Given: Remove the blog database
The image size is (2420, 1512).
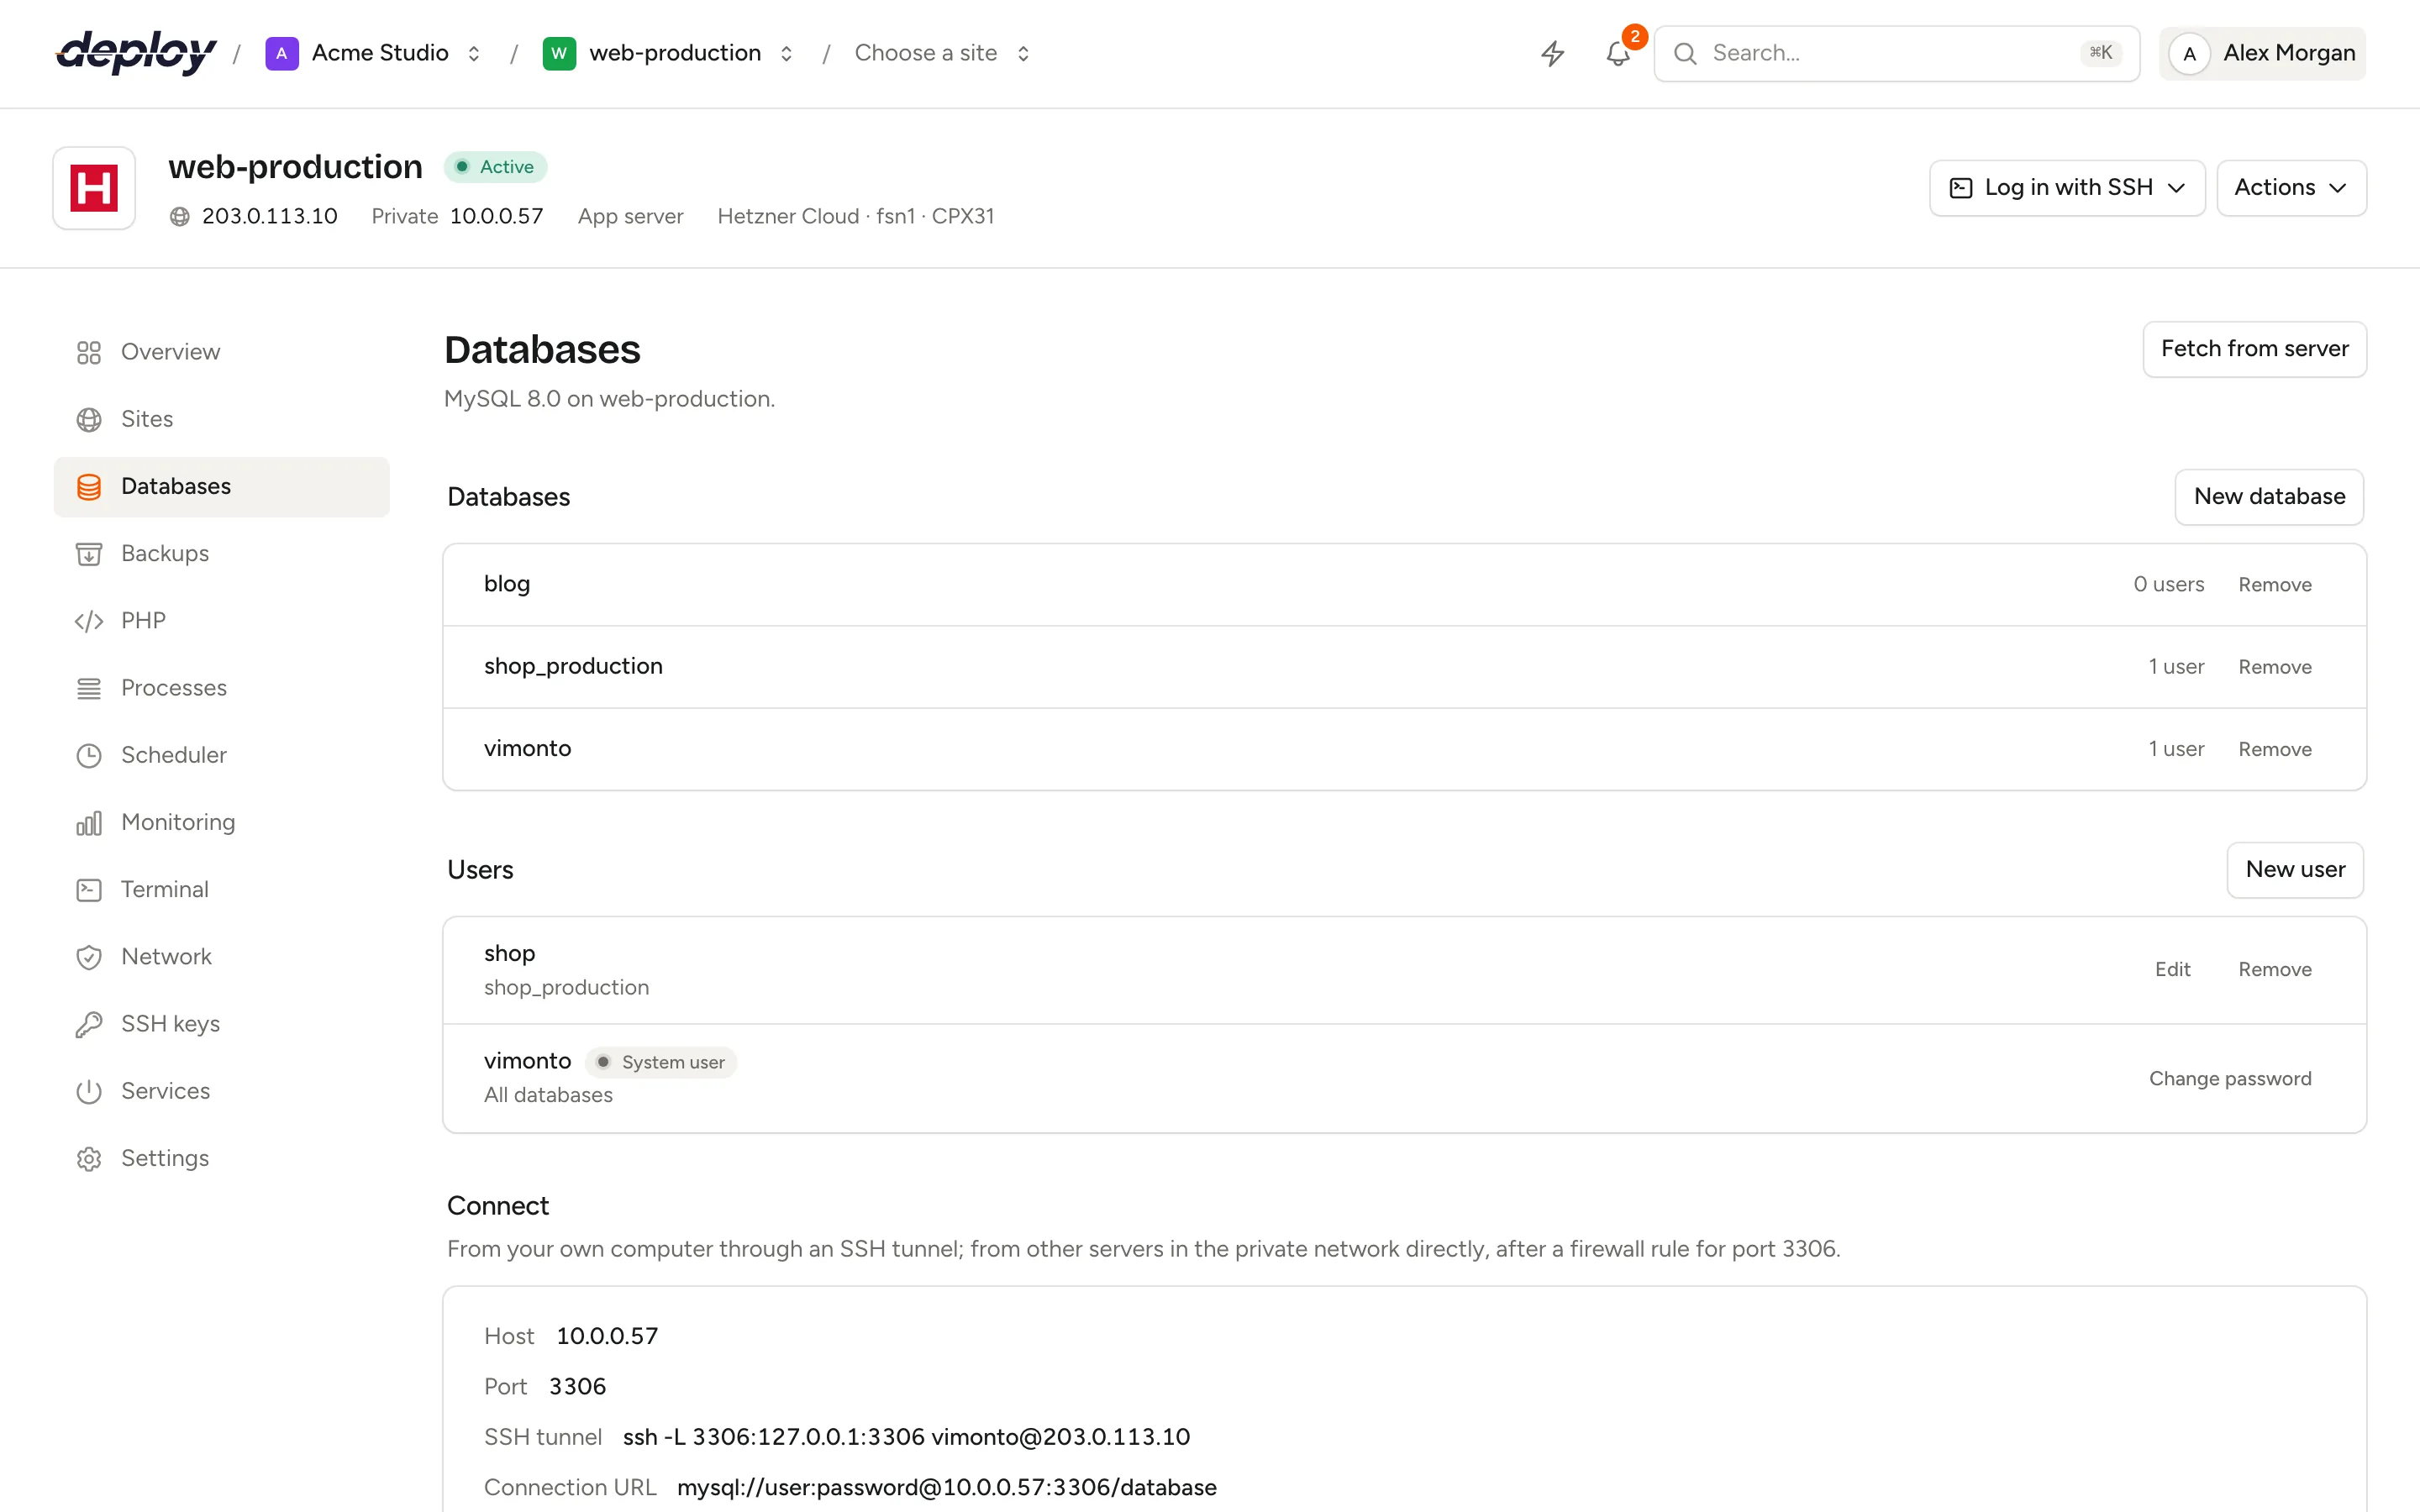Looking at the screenshot, I should point(2274,585).
